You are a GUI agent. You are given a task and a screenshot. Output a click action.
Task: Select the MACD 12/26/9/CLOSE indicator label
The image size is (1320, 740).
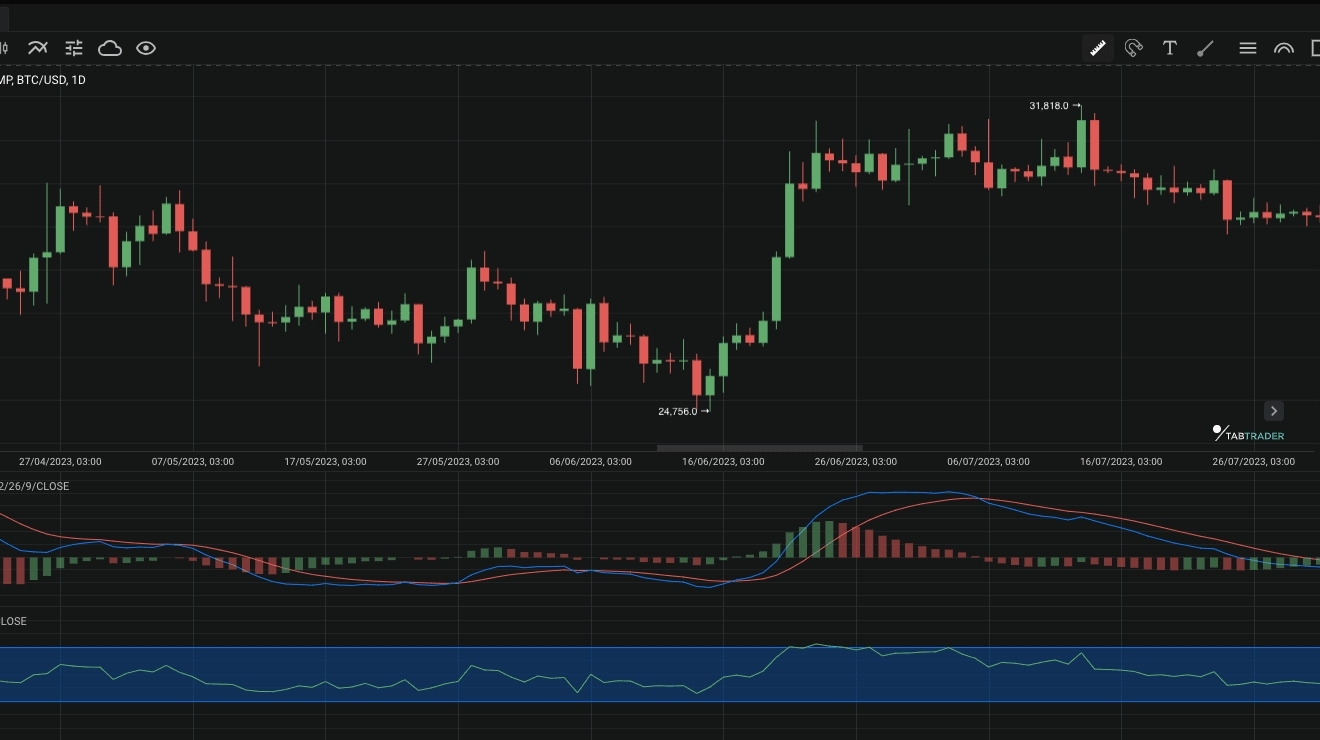pyautogui.click(x=35, y=486)
